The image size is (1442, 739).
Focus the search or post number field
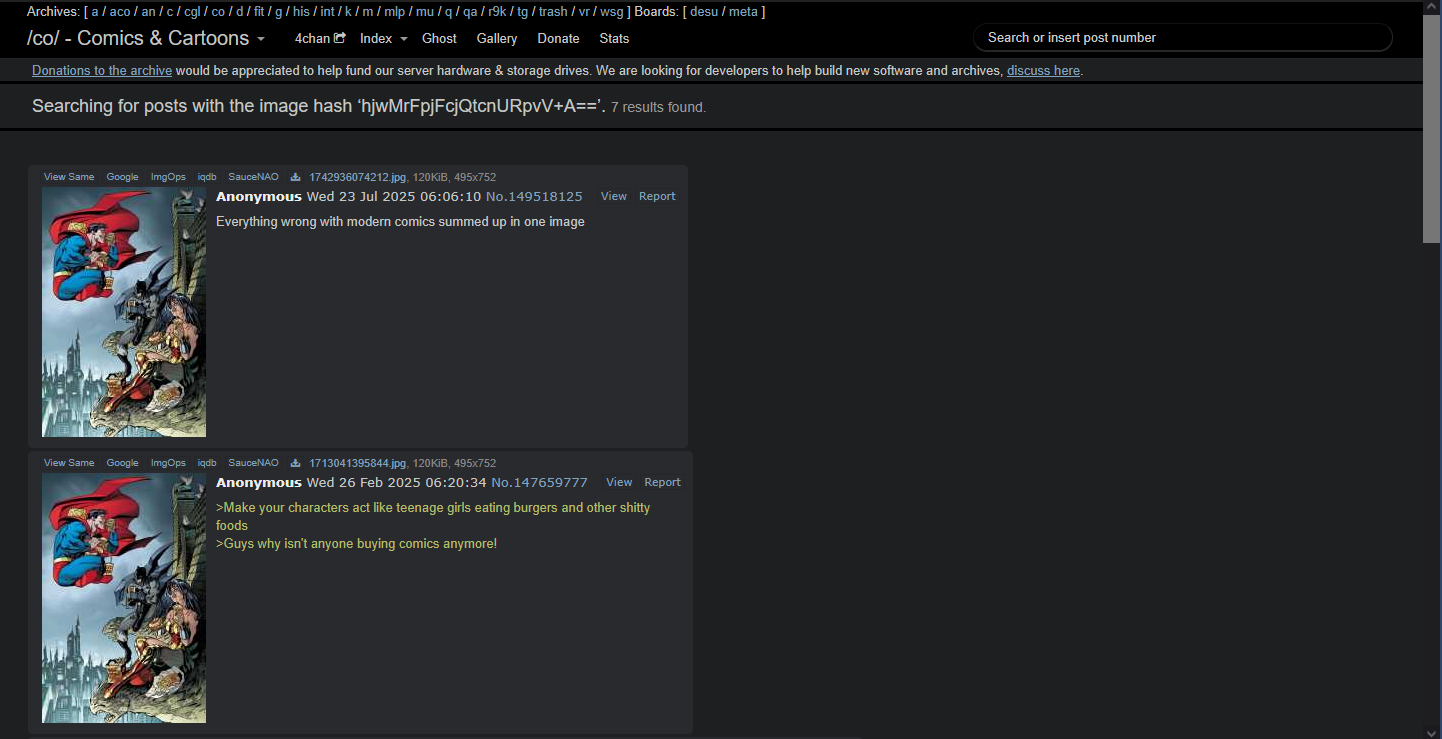coord(1182,37)
